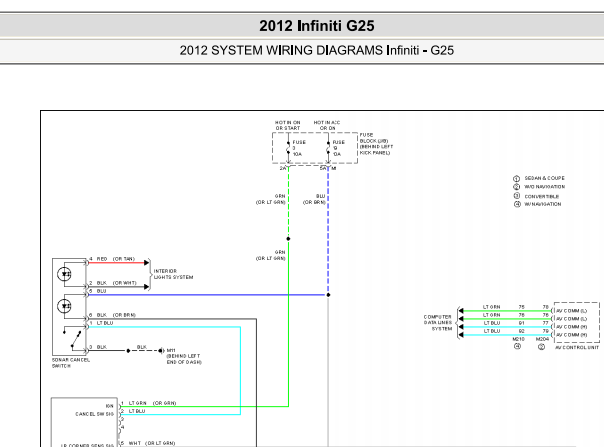Click the "LT BLU" label at sonar switch pin 1
The height and width of the screenshot is (447, 604).
pyautogui.click(x=105, y=323)
